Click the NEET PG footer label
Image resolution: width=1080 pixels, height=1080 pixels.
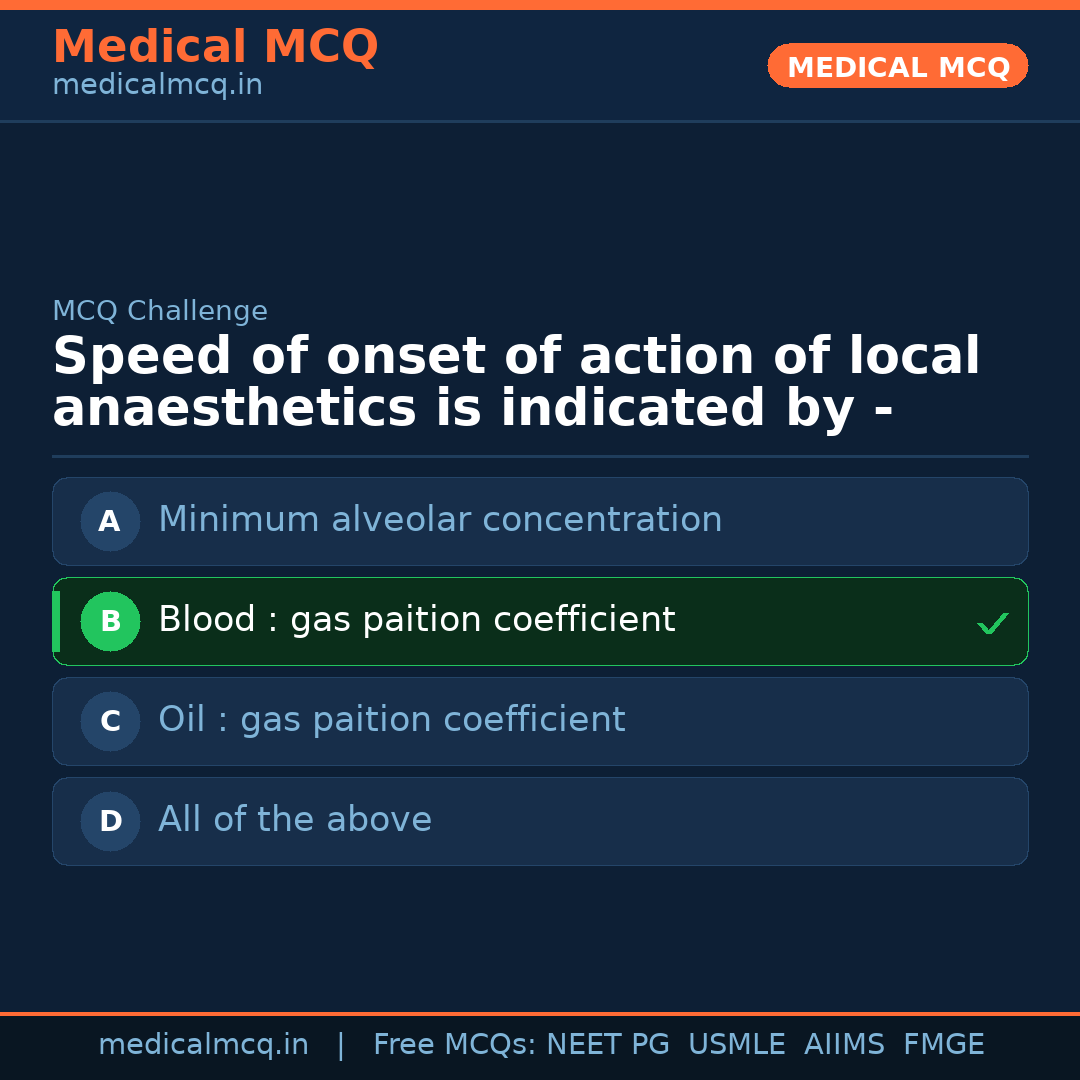pos(607,1044)
